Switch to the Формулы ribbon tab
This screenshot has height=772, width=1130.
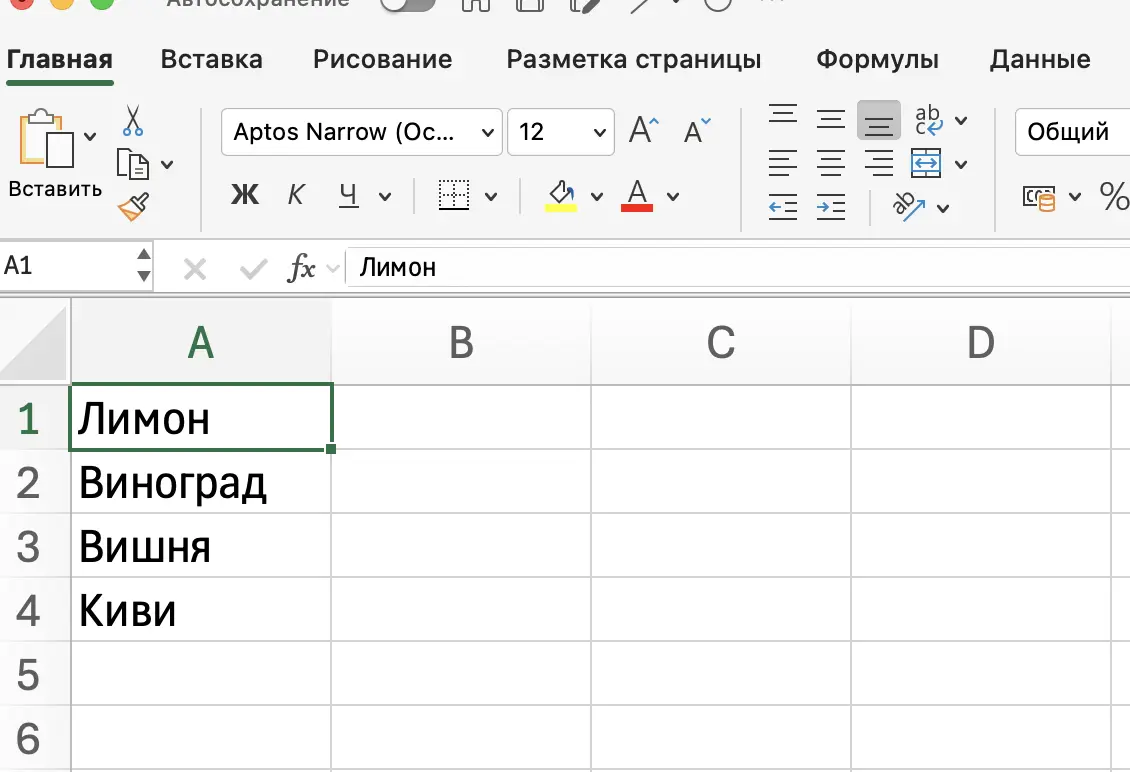[877, 59]
